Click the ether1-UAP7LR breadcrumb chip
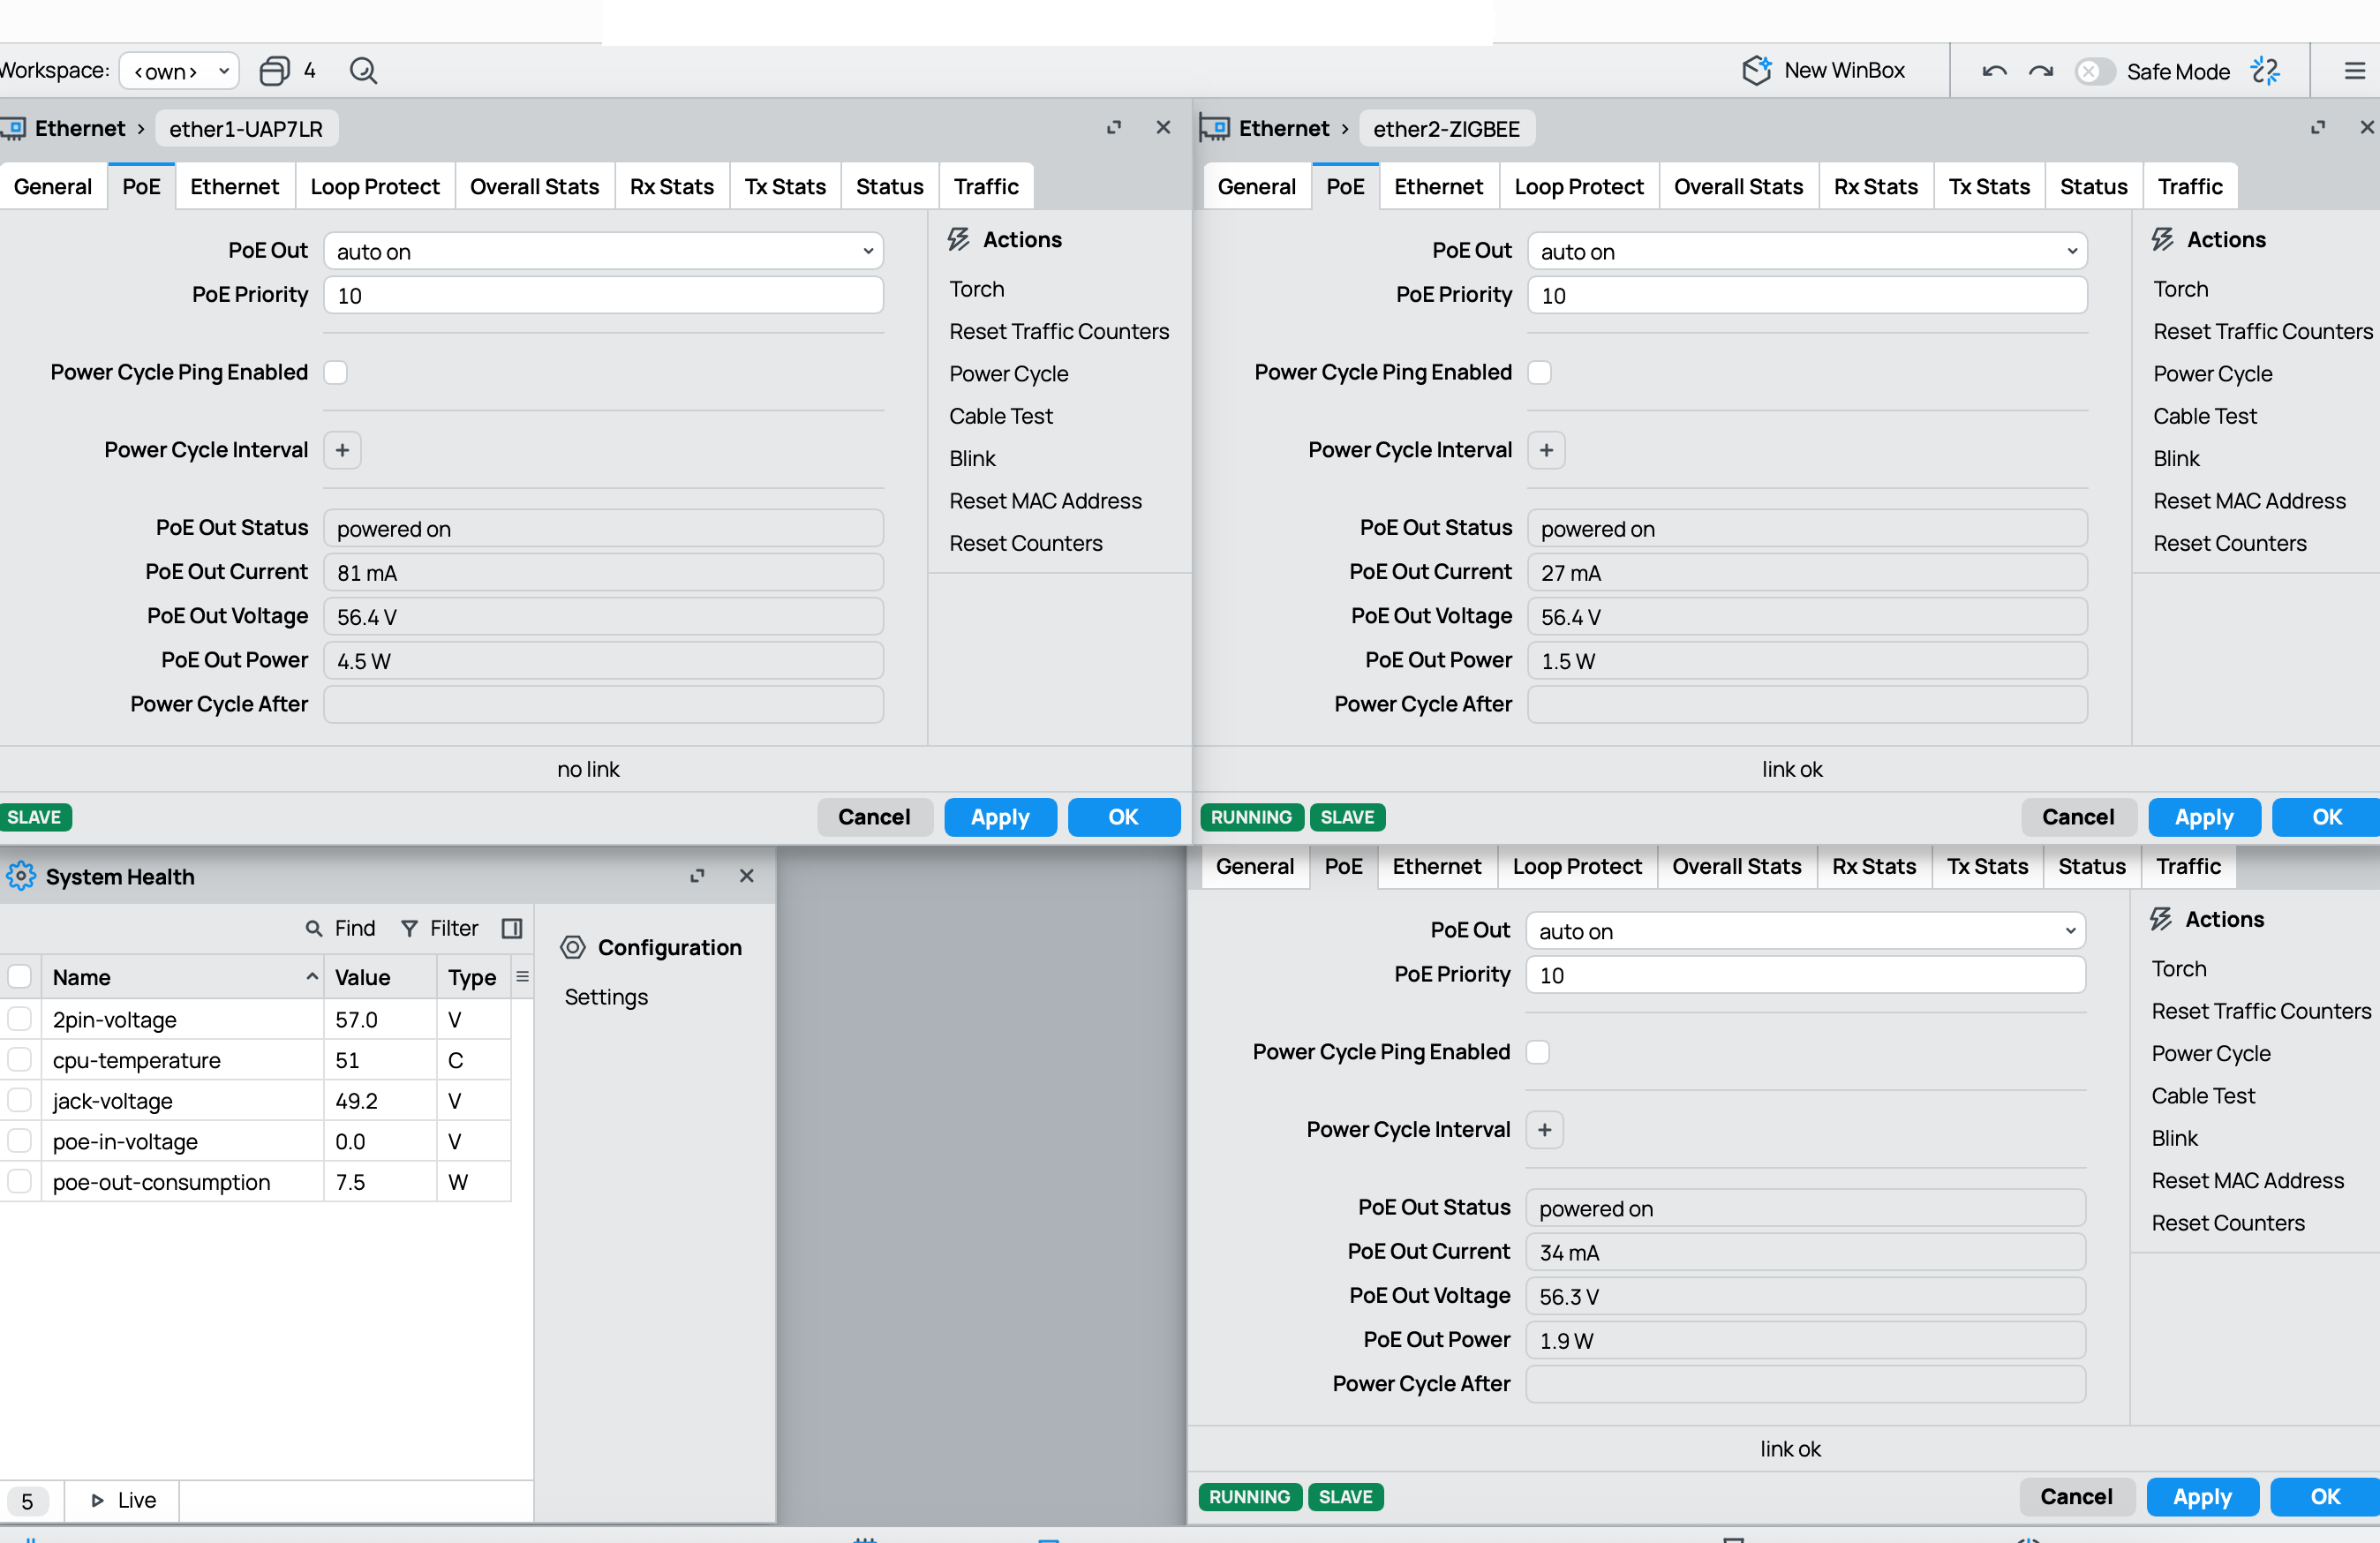 point(246,129)
